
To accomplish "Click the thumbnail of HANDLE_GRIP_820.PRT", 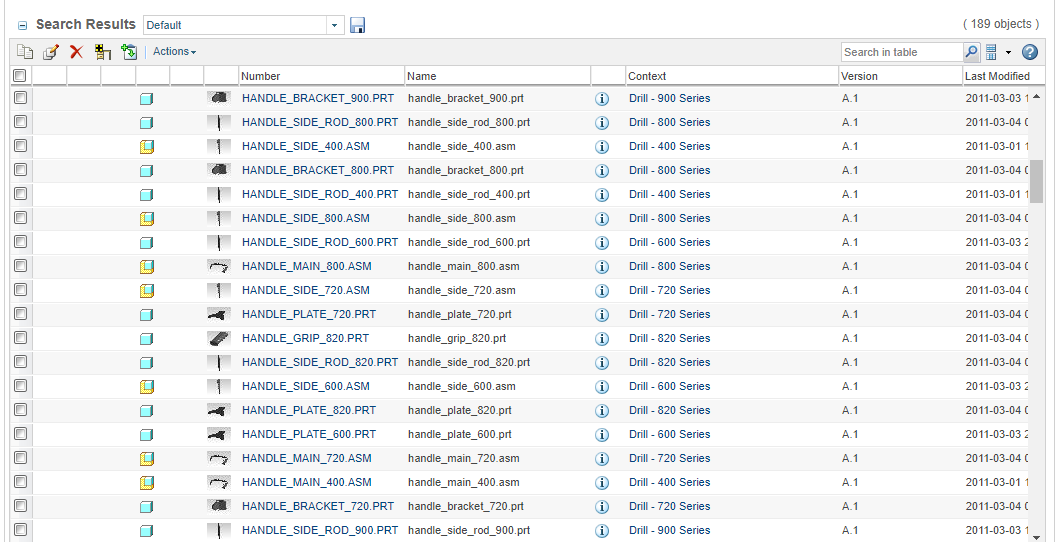I will (x=218, y=339).
